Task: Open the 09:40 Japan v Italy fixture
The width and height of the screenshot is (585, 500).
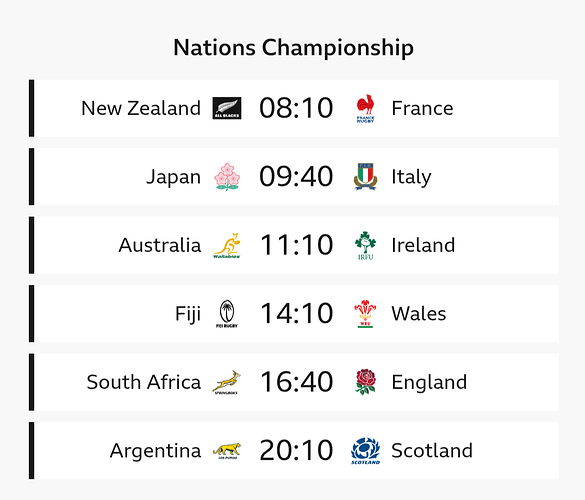Action: click(x=296, y=177)
